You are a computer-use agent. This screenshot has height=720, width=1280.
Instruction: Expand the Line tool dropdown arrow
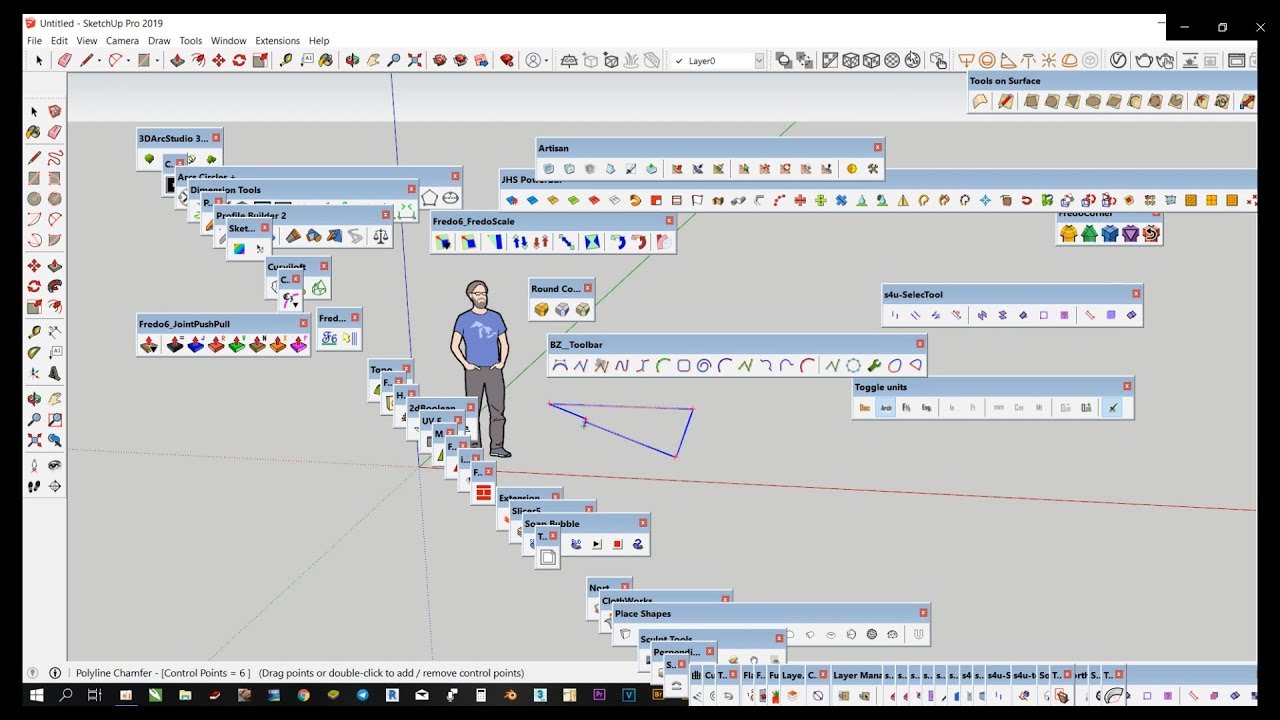point(101,61)
